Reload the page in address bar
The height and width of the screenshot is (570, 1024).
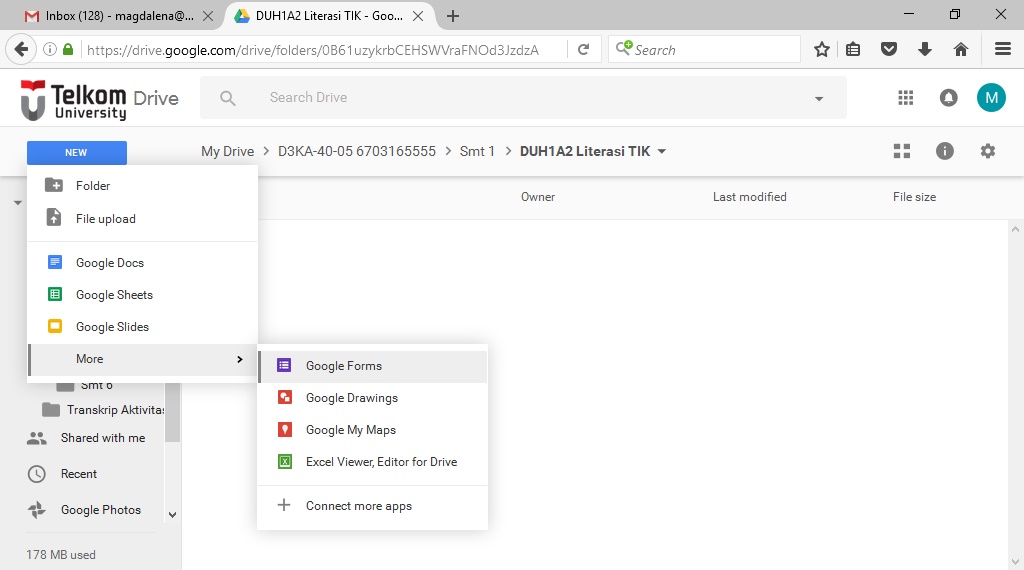click(584, 49)
